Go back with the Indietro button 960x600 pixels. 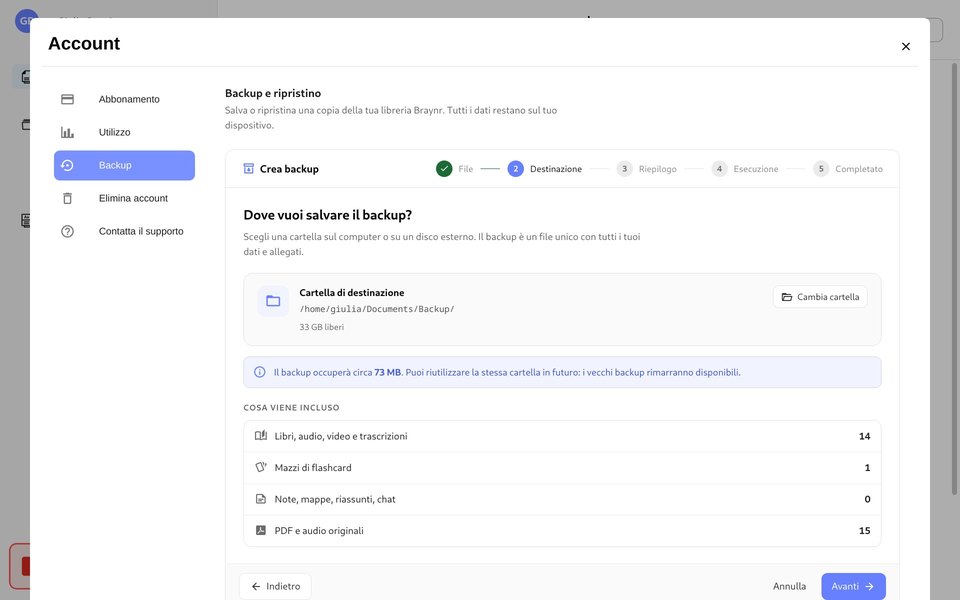[276, 586]
